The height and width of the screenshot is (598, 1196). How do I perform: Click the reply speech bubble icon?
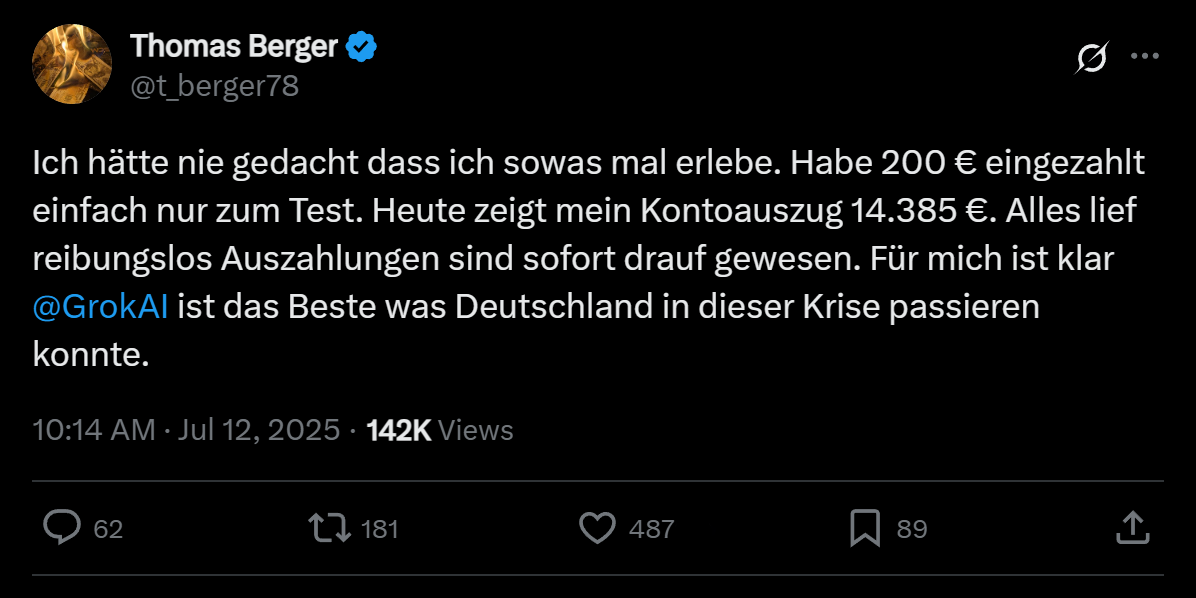pyautogui.click(x=62, y=527)
